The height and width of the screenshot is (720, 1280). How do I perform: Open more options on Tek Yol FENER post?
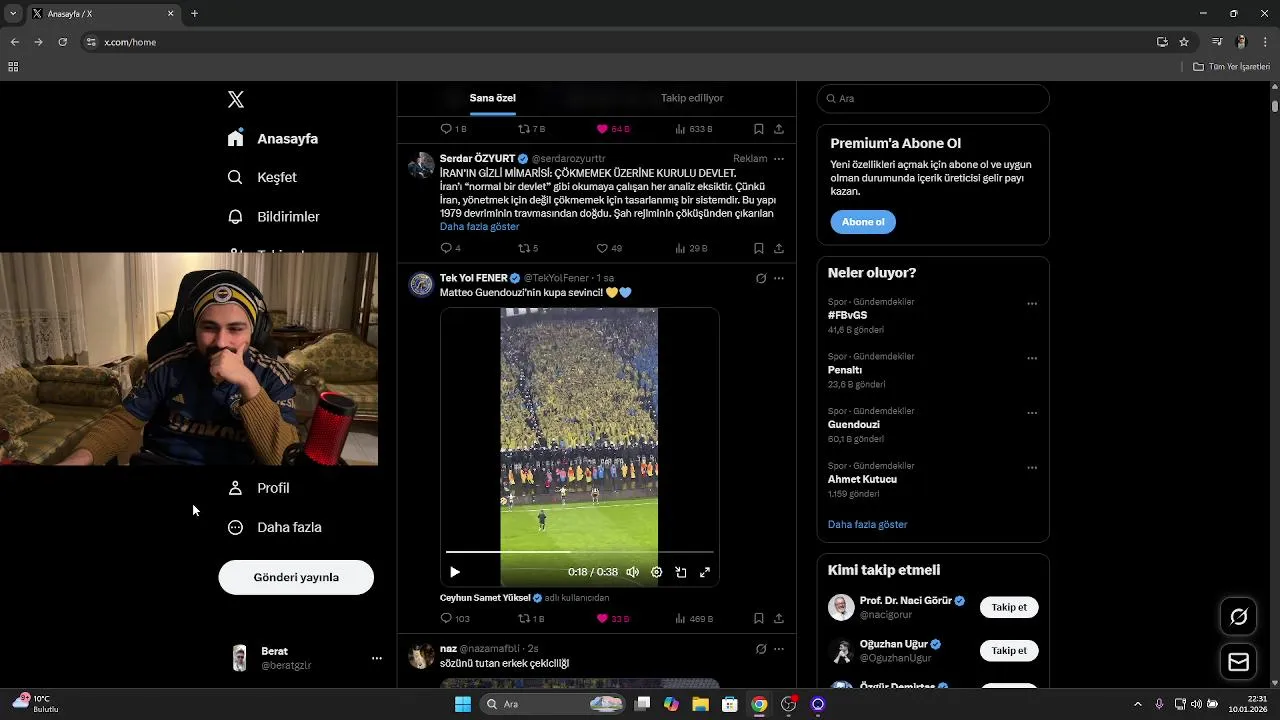click(779, 278)
